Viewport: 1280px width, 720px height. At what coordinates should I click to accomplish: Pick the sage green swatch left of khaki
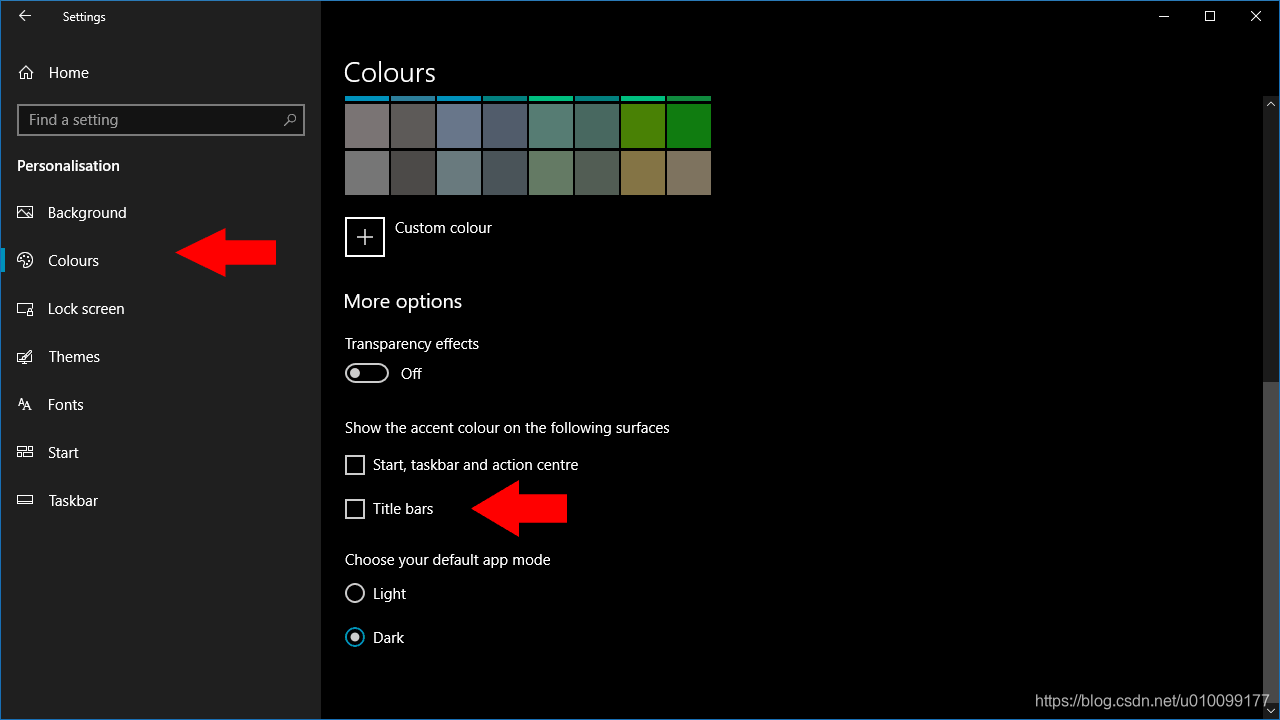(x=597, y=172)
